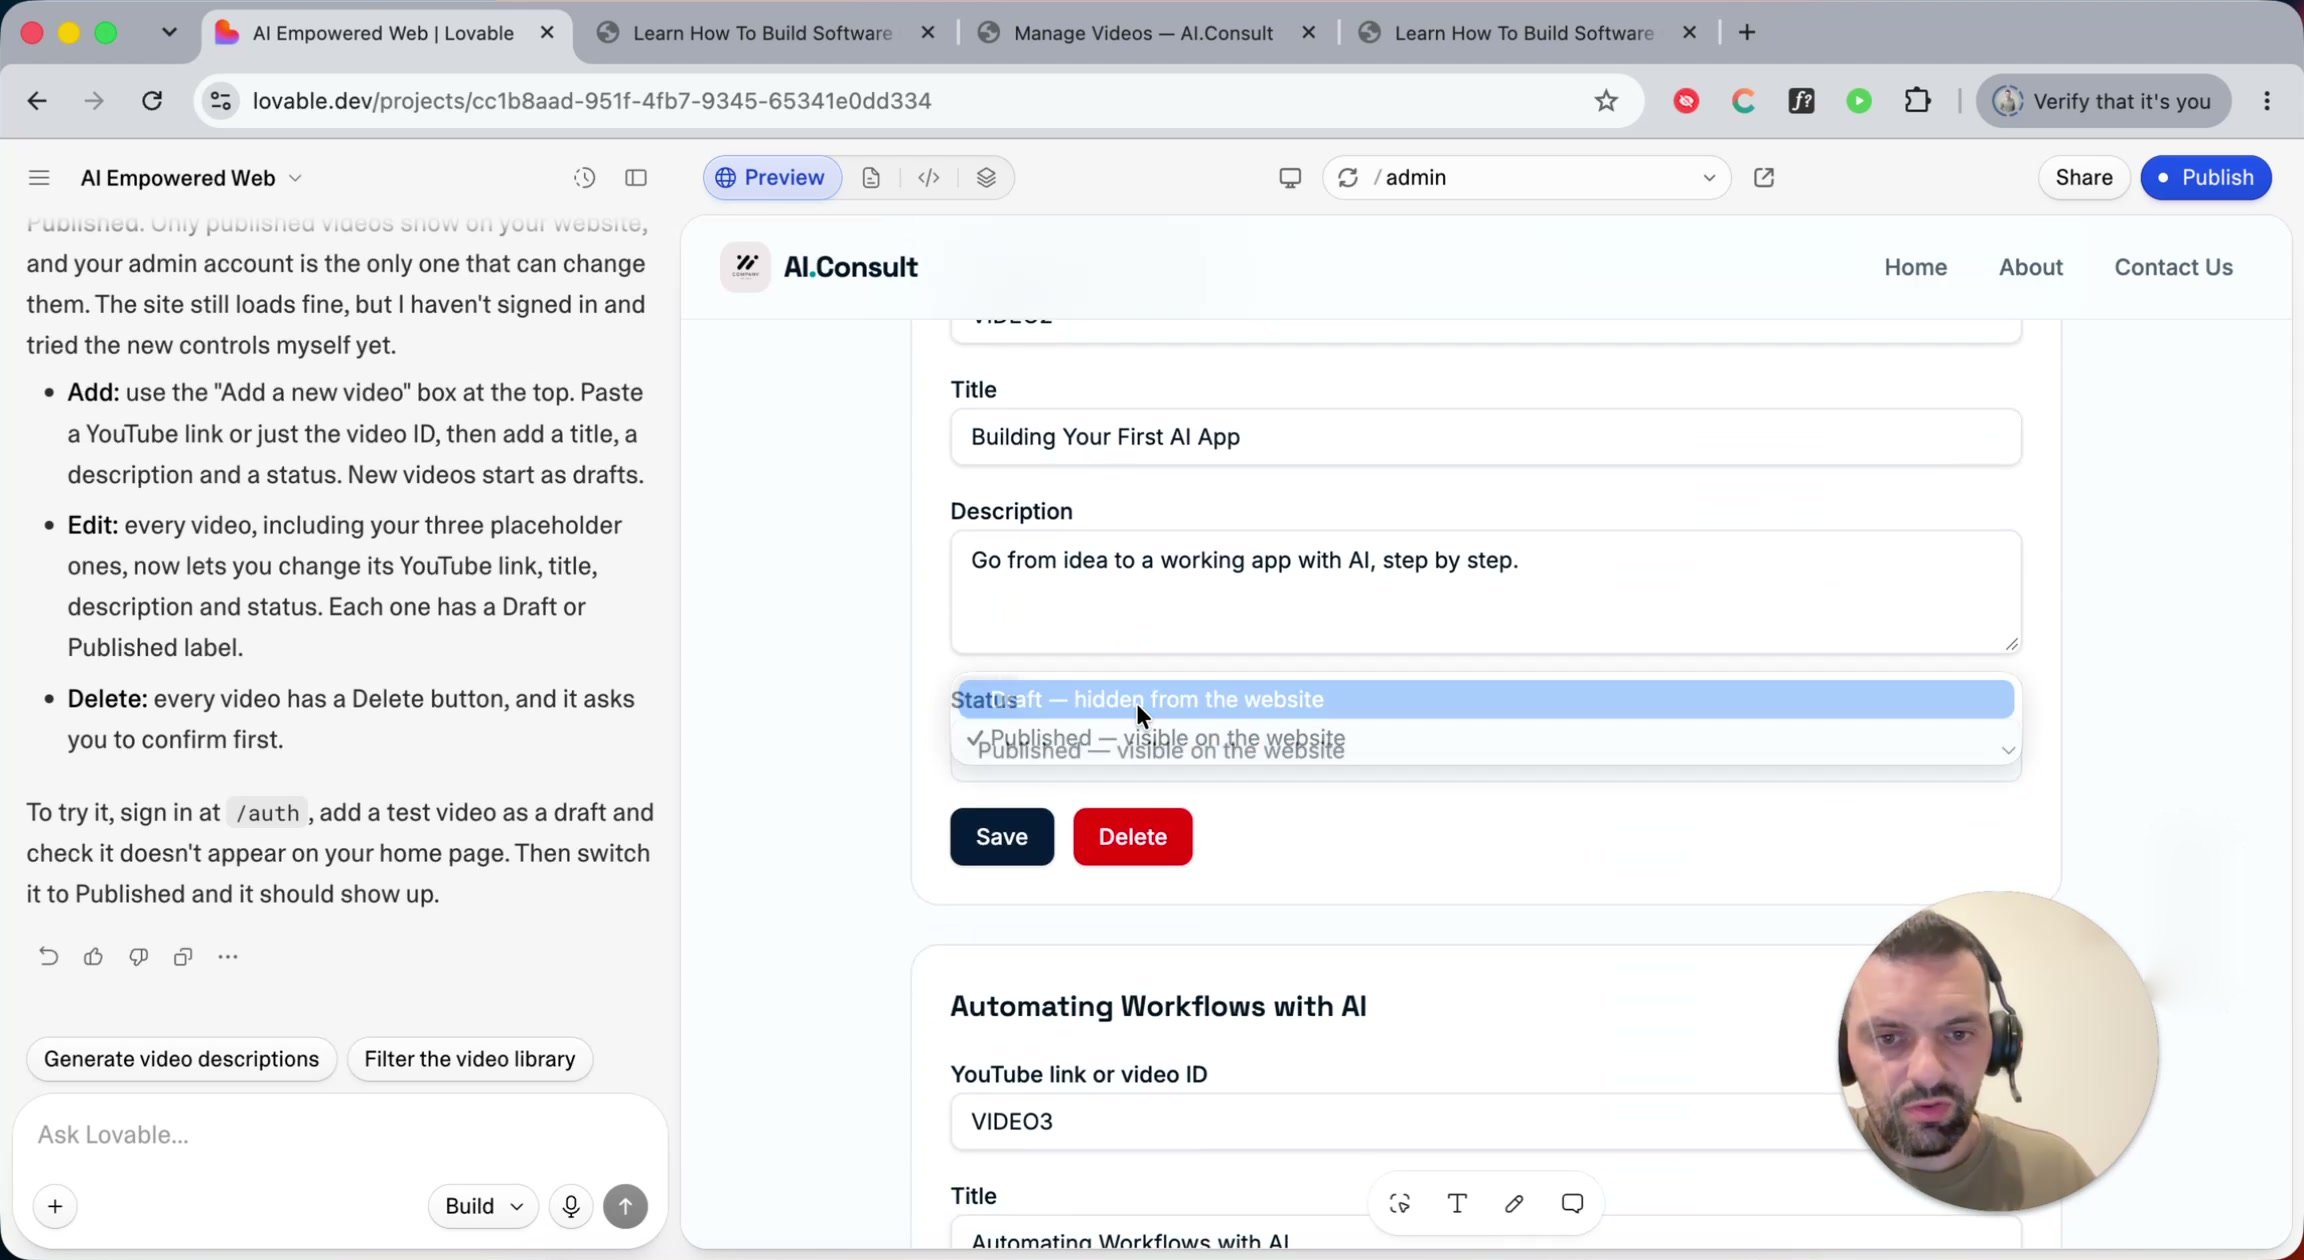Open version history clock icon
This screenshot has height=1260, width=2304.
pyautogui.click(x=585, y=178)
